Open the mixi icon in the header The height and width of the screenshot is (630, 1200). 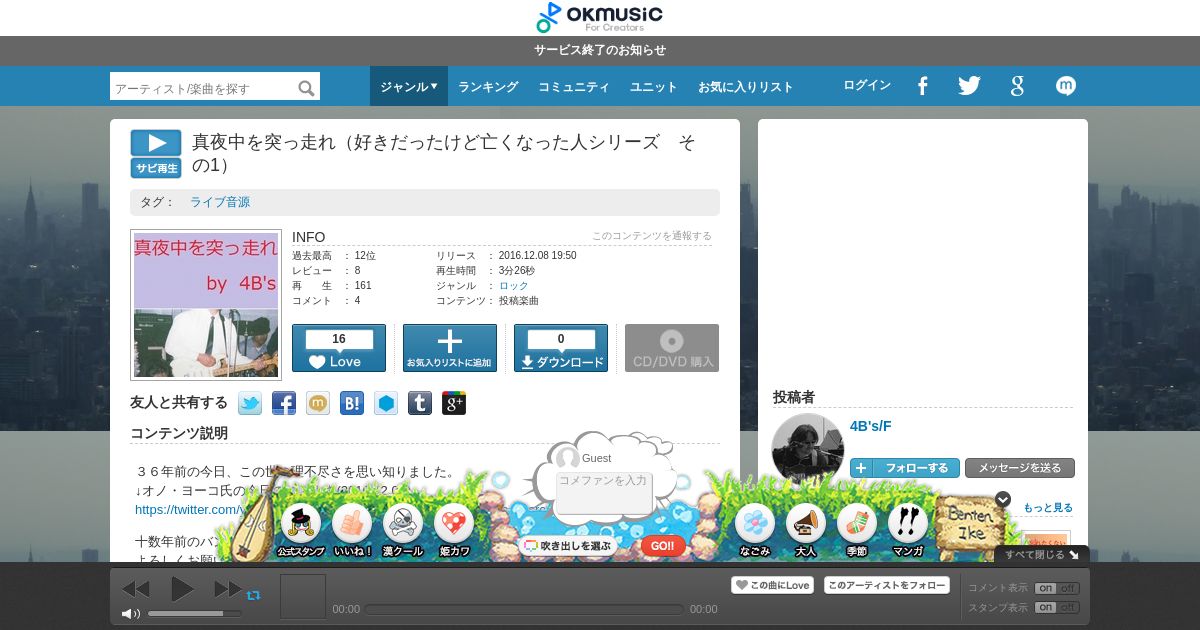[x=1066, y=86]
